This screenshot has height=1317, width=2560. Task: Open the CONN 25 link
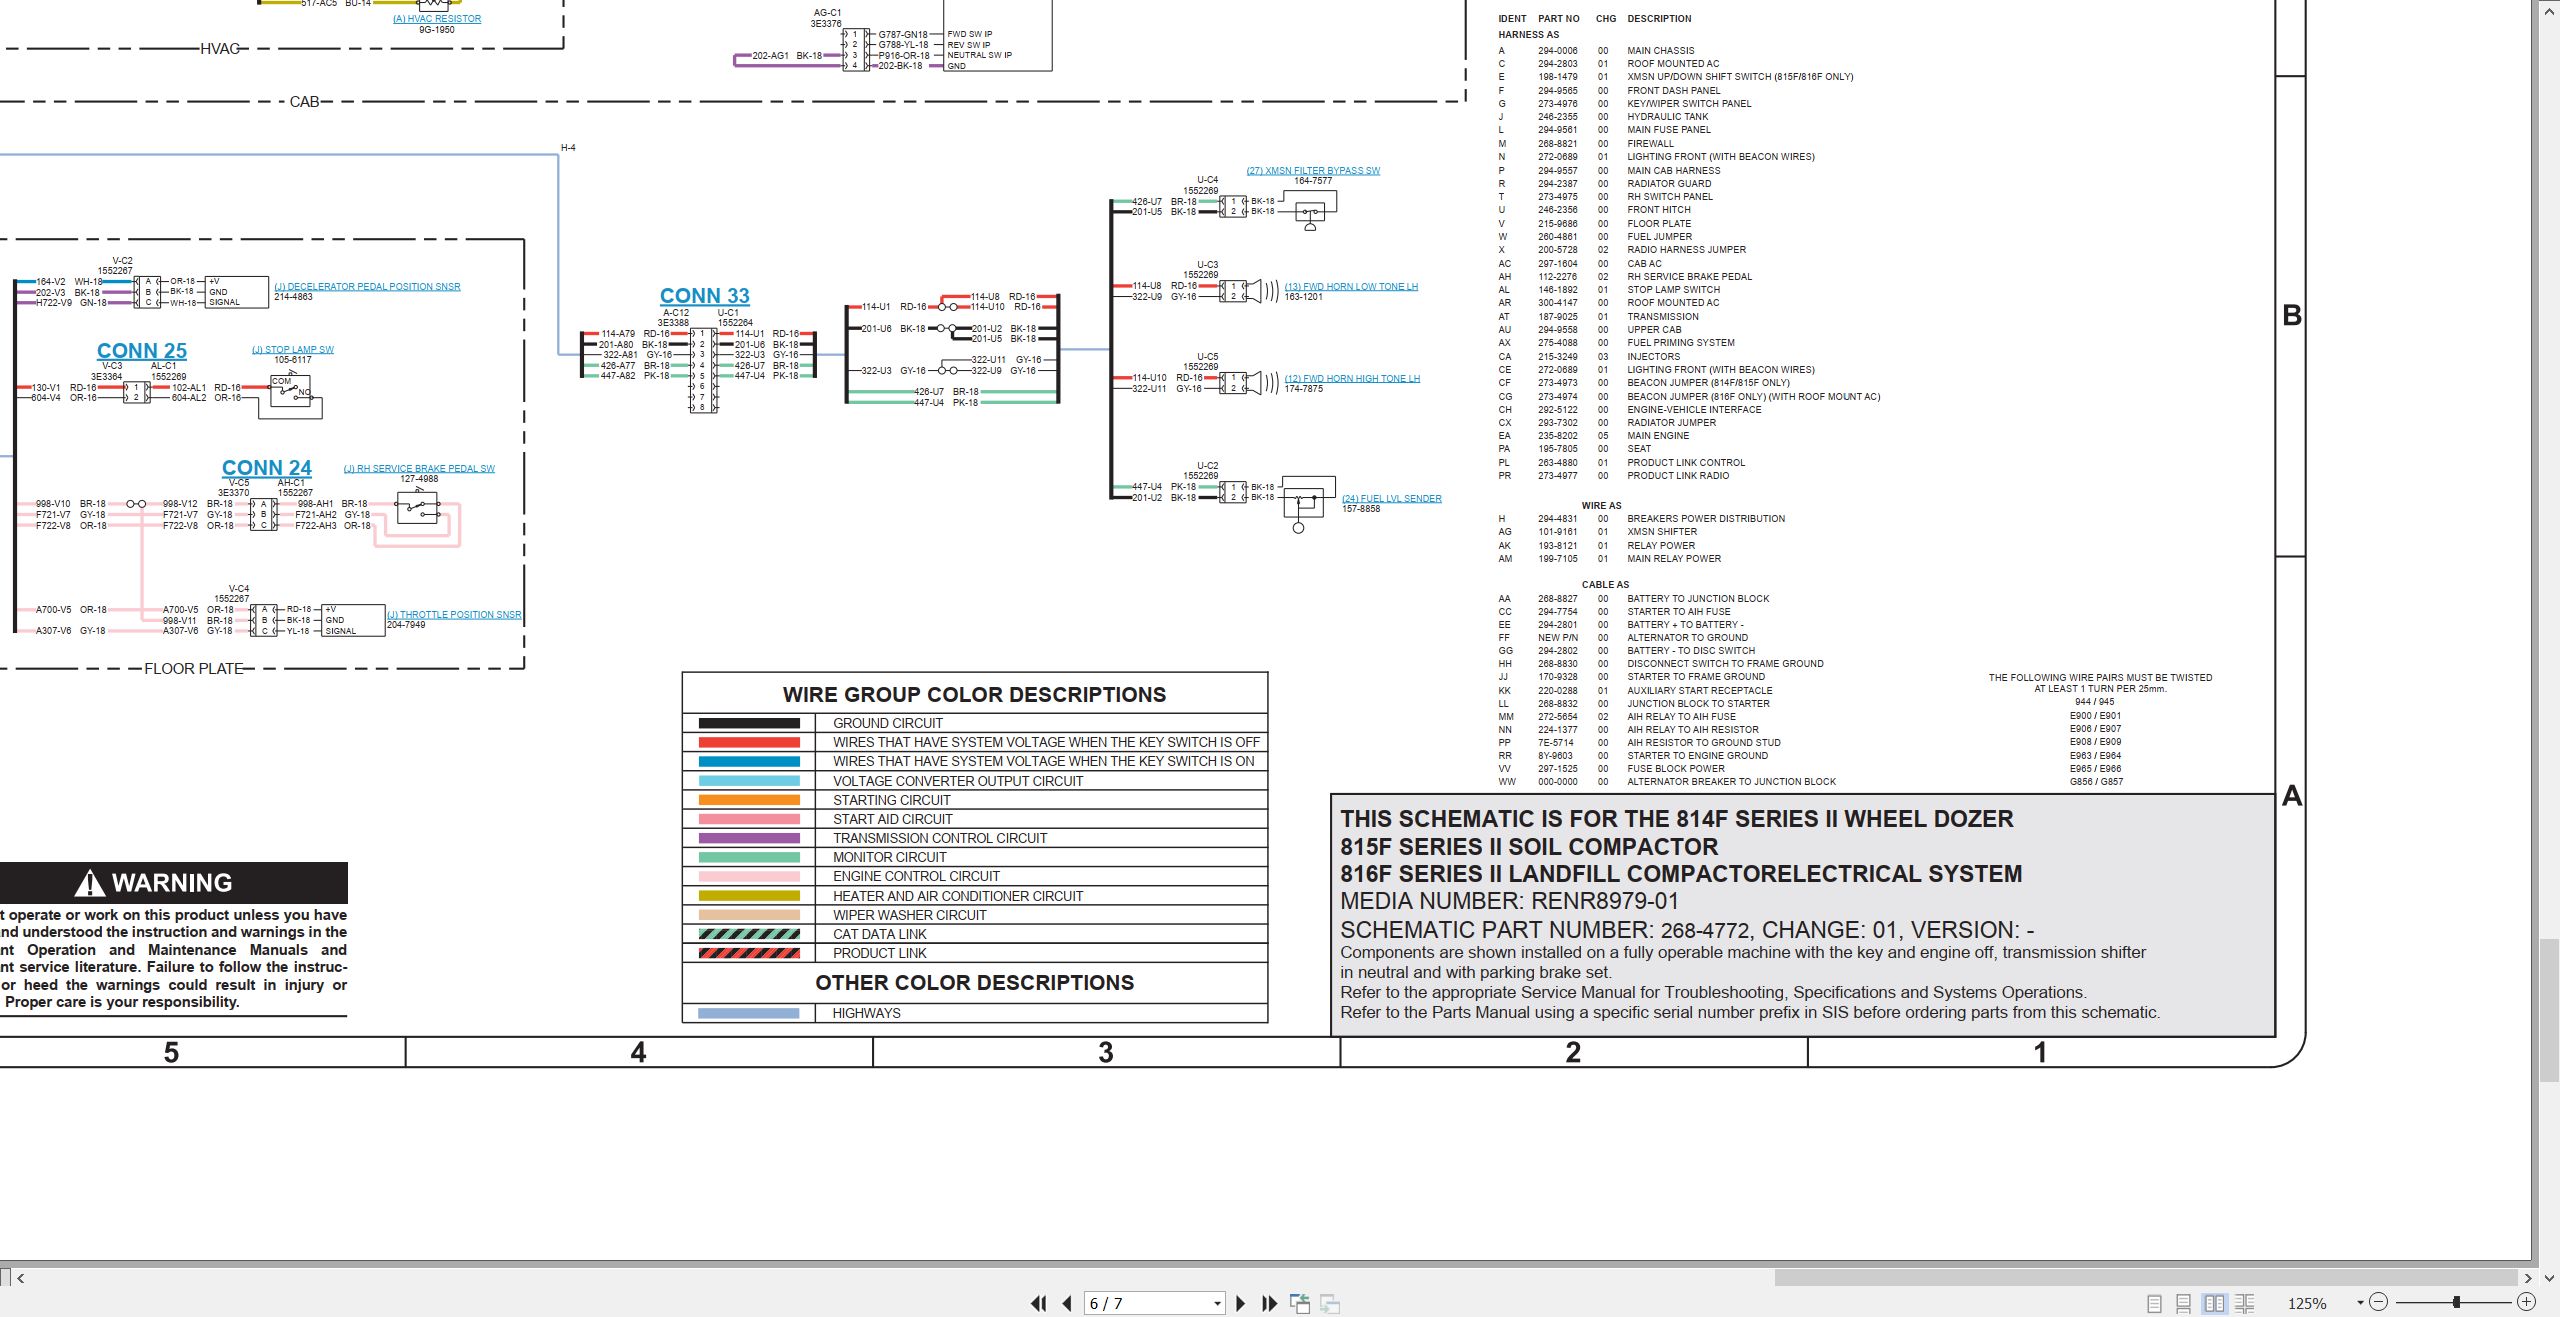pos(142,351)
